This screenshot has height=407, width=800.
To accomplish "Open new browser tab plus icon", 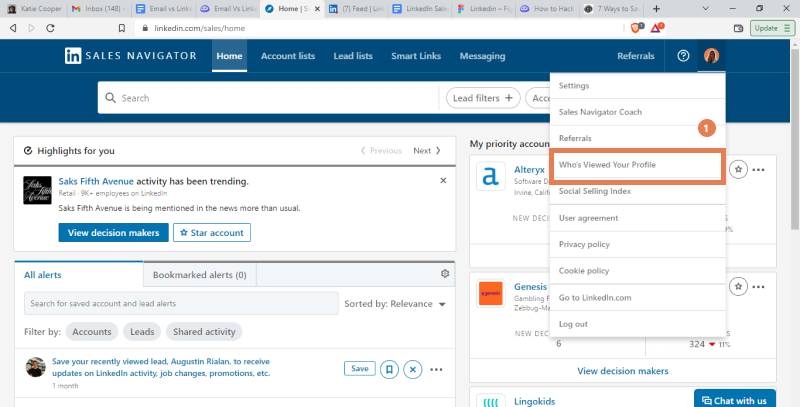I will coord(657,9).
